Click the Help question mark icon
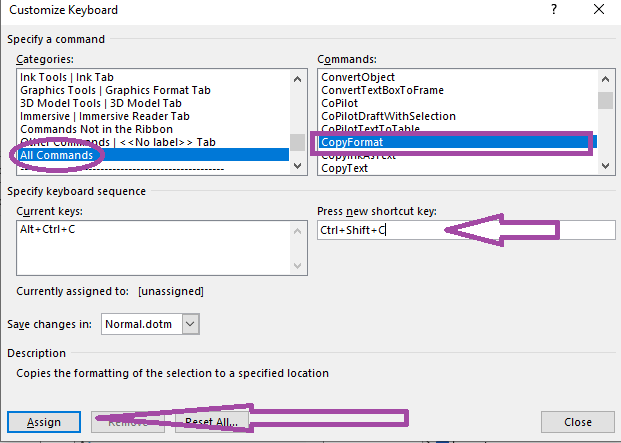 [553, 9]
